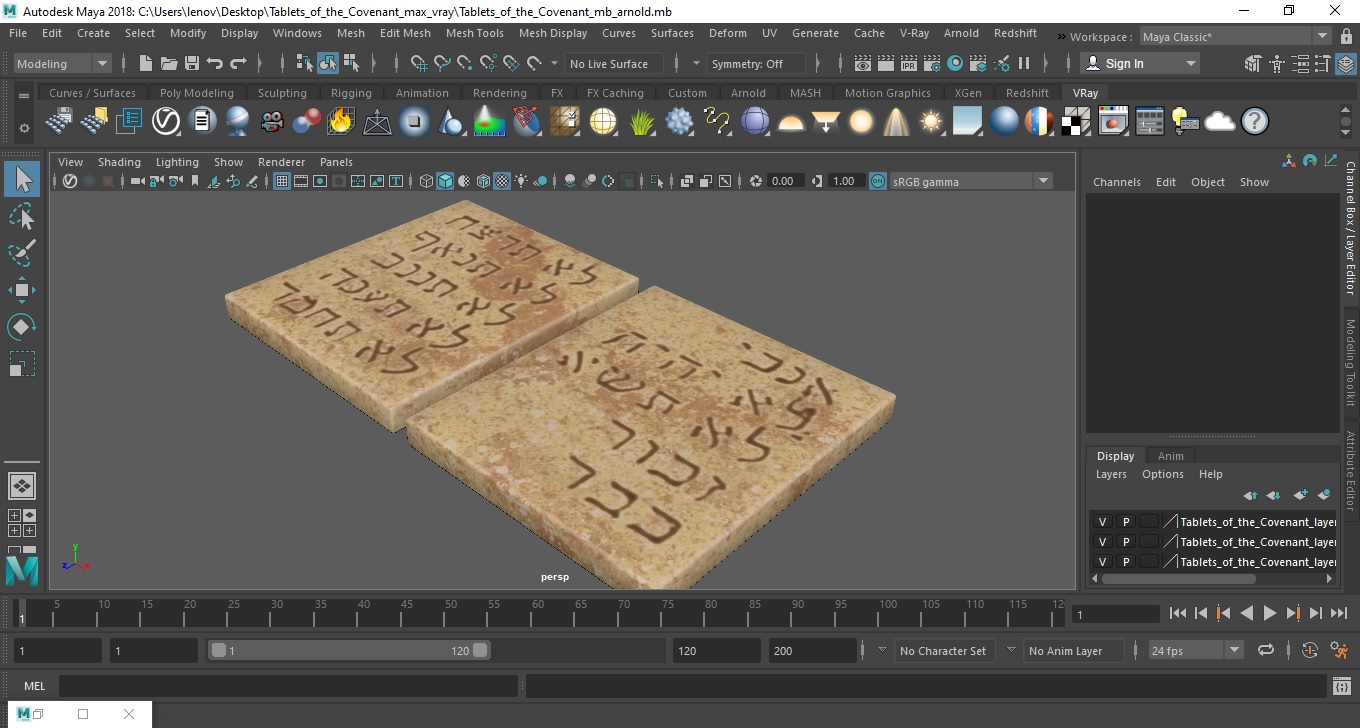Open the Shading menu in viewport panel
Viewport: 1360px width, 728px height.
pos(119,162)
